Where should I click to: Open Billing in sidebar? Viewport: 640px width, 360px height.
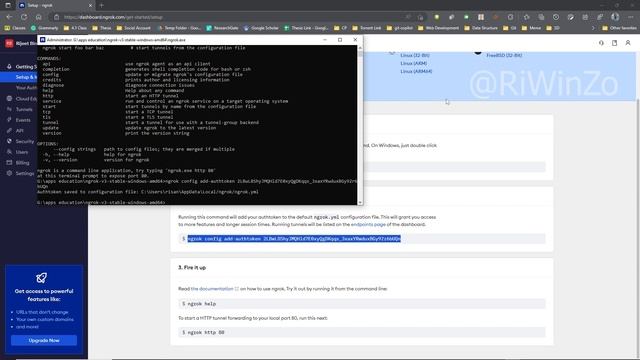point(18,162)
